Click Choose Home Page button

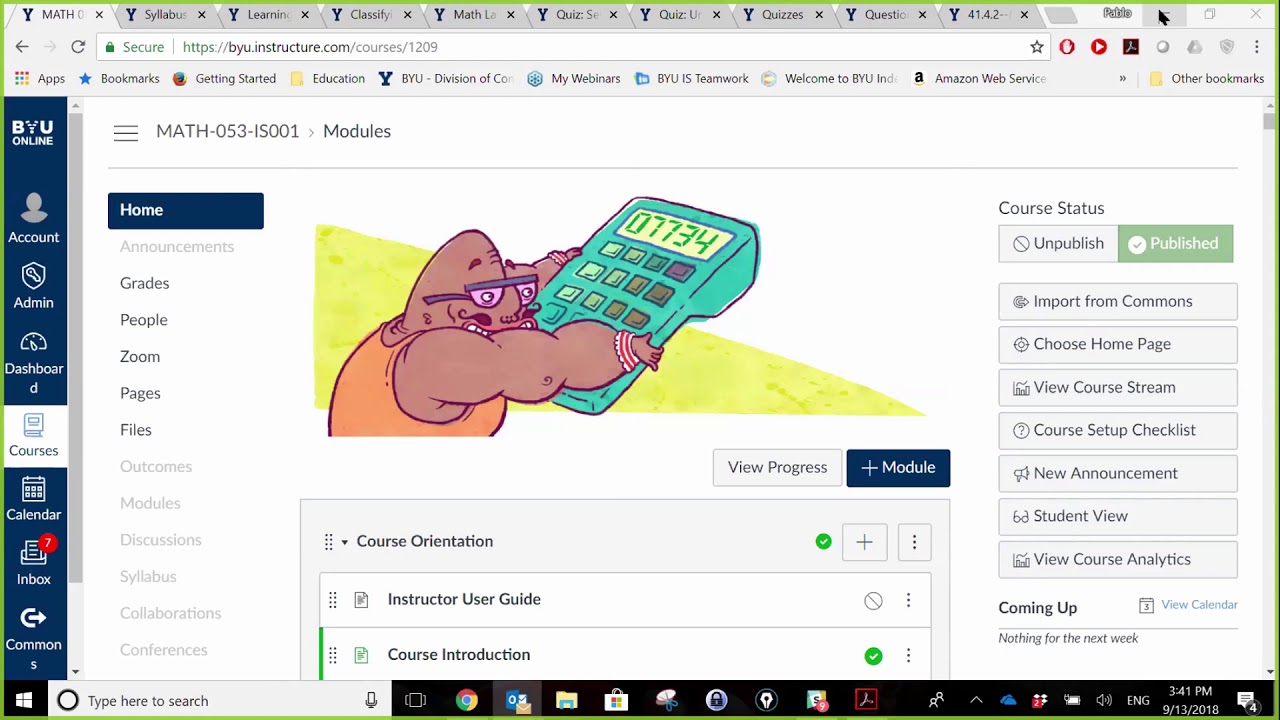[1118, 344]
